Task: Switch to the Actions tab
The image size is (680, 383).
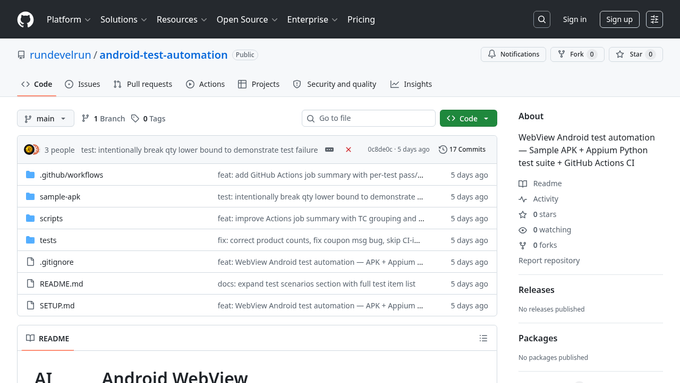Action: [x=205, y=84]
